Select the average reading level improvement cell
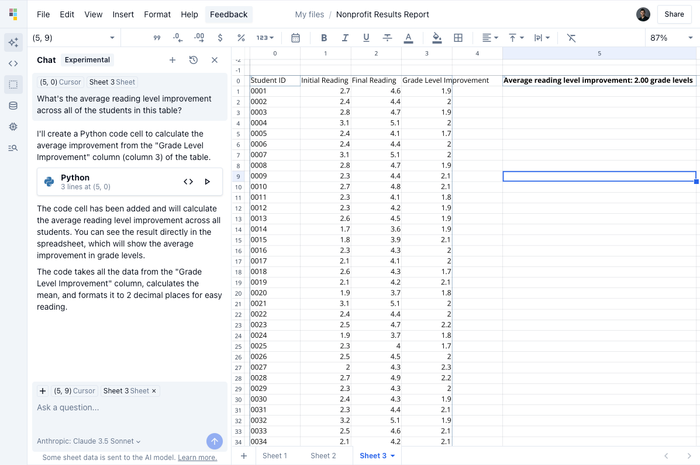700x465 pixels. tap(599, 80)
